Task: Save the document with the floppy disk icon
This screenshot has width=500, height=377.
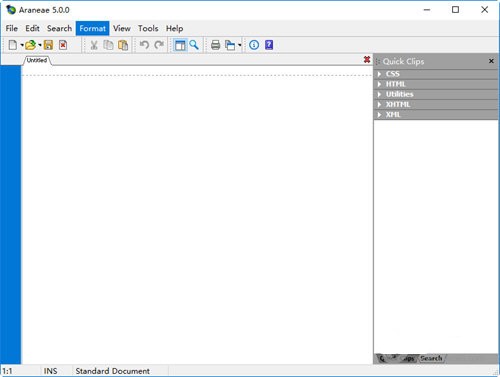Action: pos(48,45)
